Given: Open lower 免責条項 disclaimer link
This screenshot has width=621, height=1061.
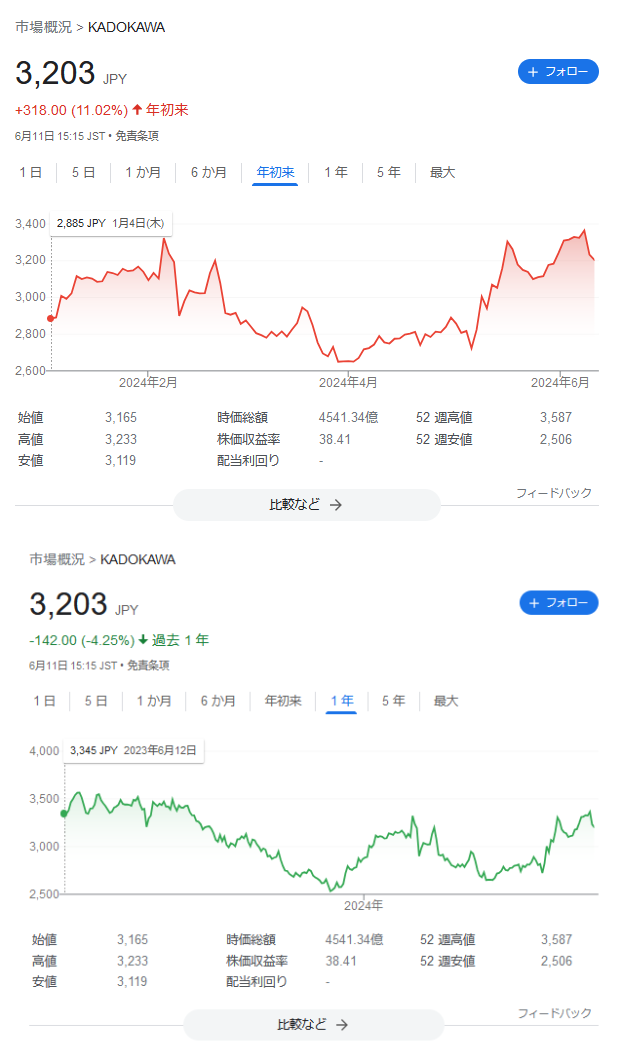Looking at the screenshot, I should pos(150,665).
